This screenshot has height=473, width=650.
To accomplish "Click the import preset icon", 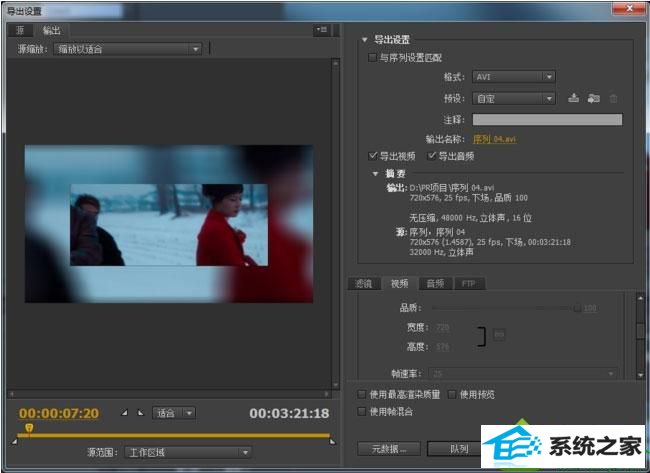I will [593, 98].
